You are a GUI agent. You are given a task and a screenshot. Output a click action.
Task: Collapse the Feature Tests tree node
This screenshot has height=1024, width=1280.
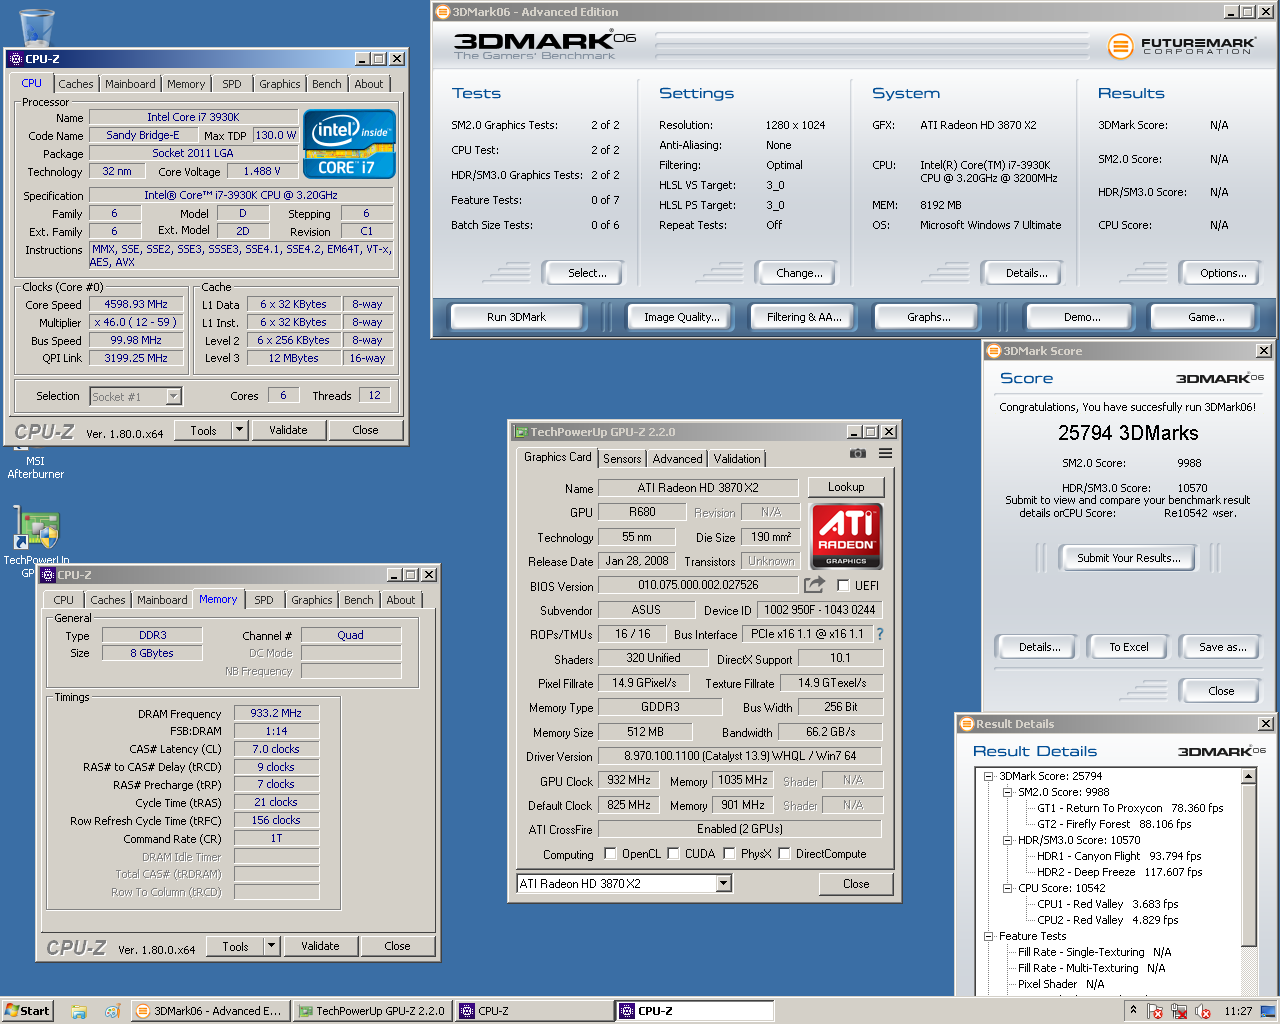[x=987, y=936]
